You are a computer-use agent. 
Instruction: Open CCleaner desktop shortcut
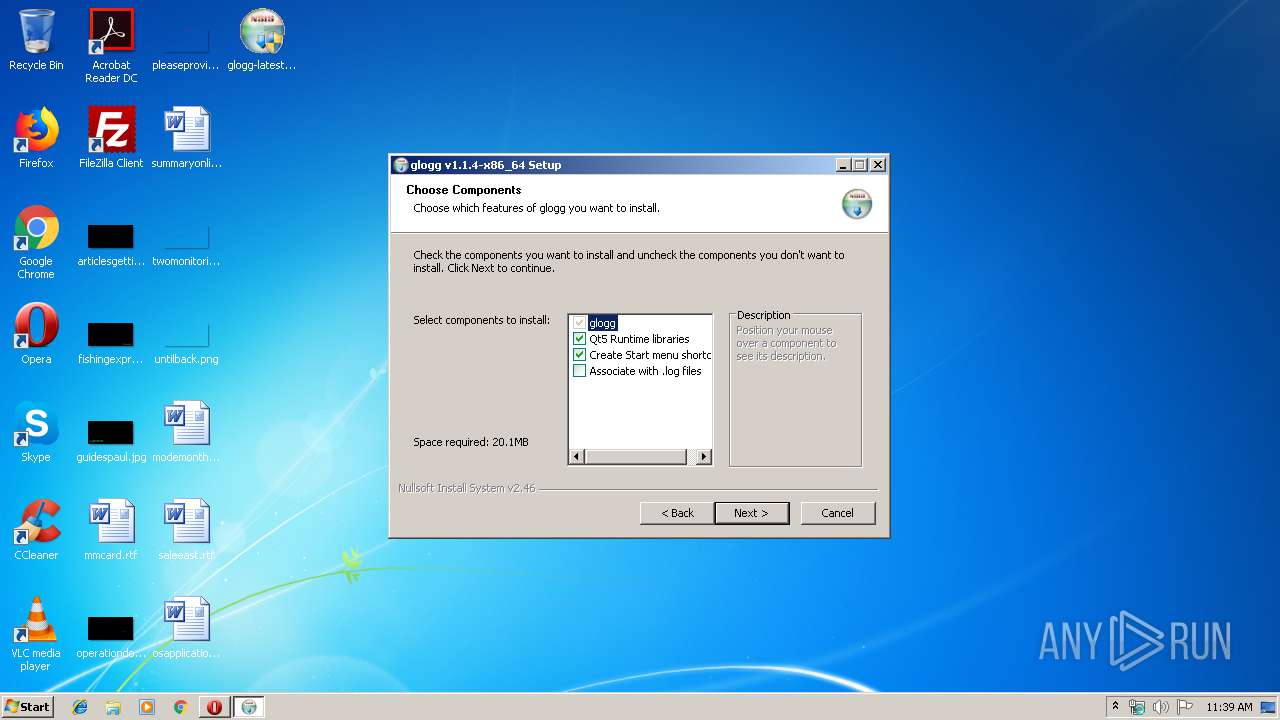(x=36, y=530)
